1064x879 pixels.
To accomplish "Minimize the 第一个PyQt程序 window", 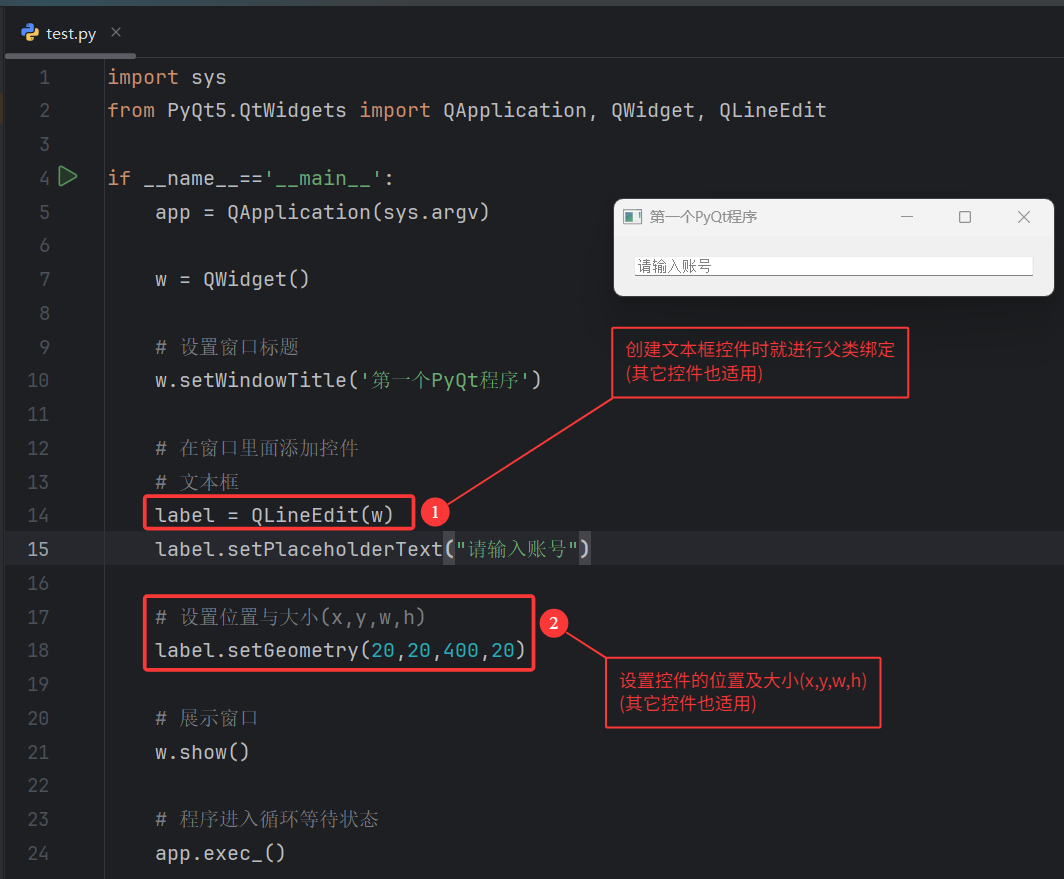I will [907, 217].
